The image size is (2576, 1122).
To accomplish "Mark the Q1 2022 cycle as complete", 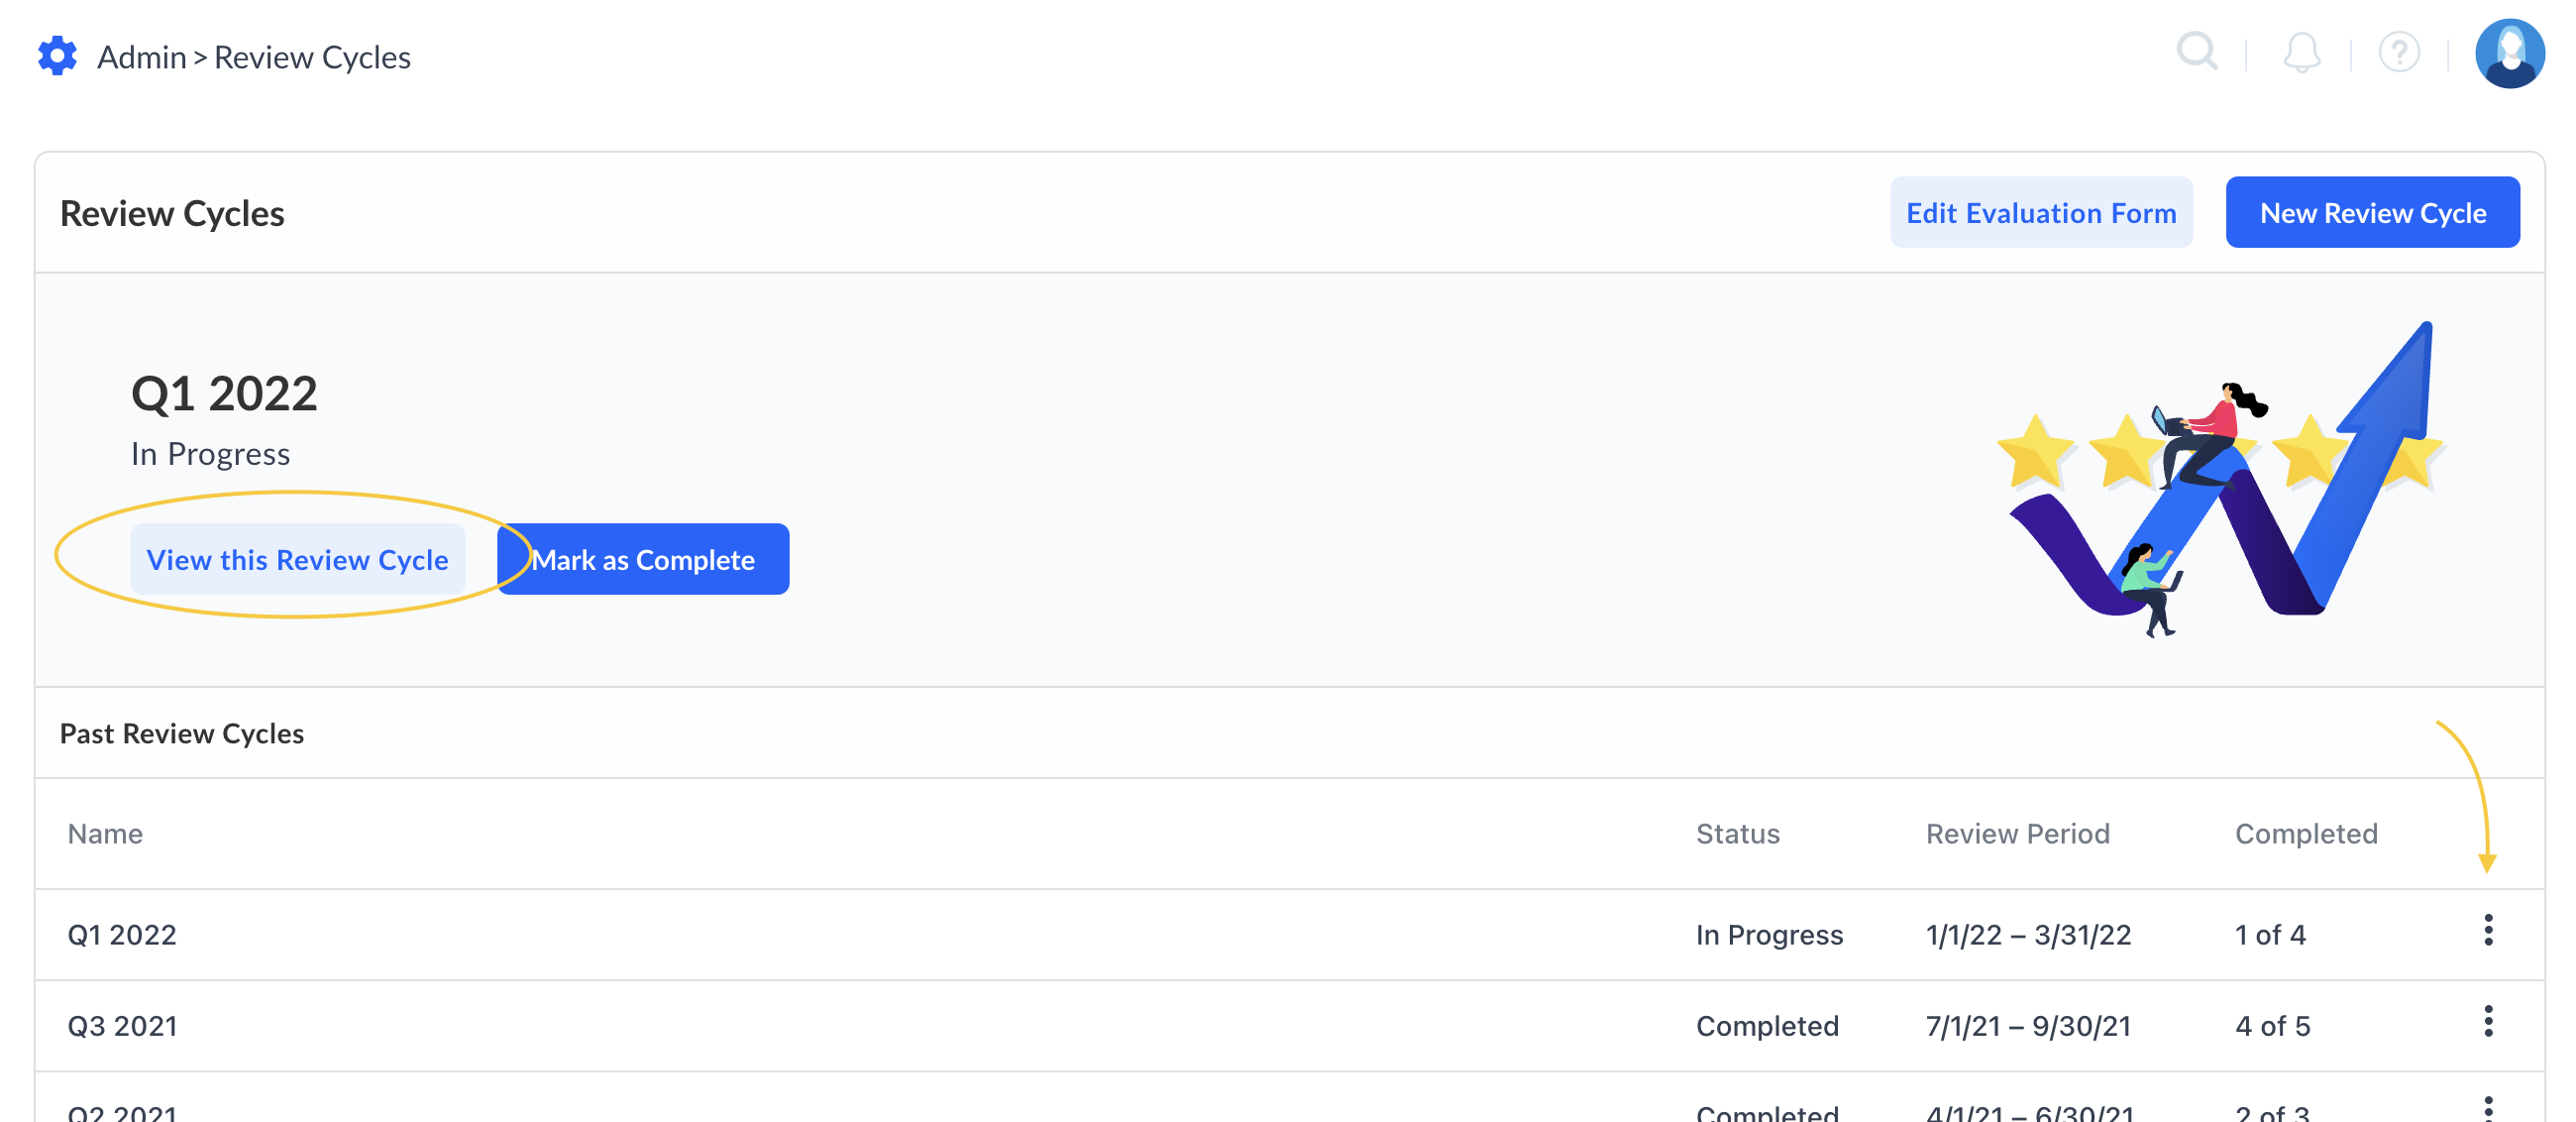I will pyautogui.click(x=643, y=560).
